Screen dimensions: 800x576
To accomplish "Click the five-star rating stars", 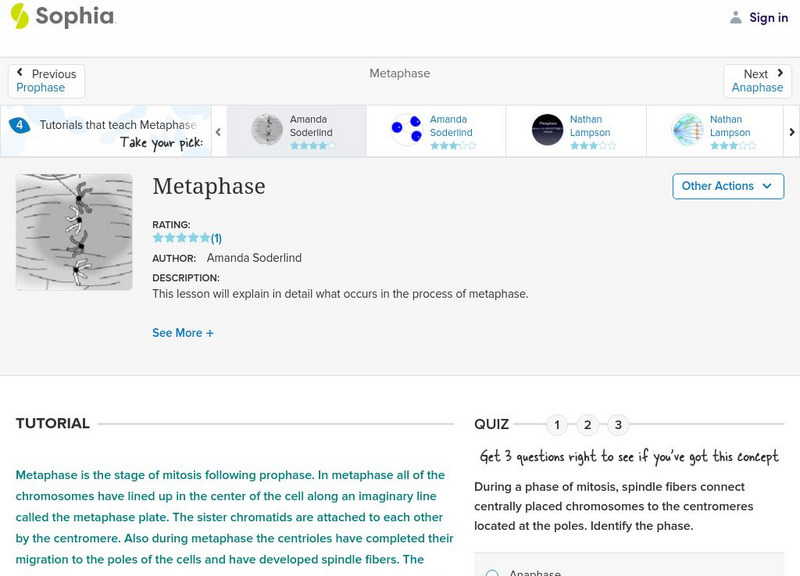I will click(x=181, y=238).
